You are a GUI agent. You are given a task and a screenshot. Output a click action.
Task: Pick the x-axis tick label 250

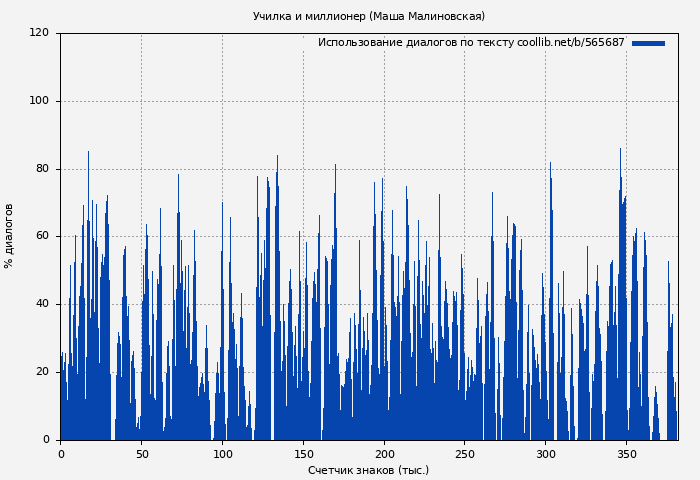coord(465,454)
